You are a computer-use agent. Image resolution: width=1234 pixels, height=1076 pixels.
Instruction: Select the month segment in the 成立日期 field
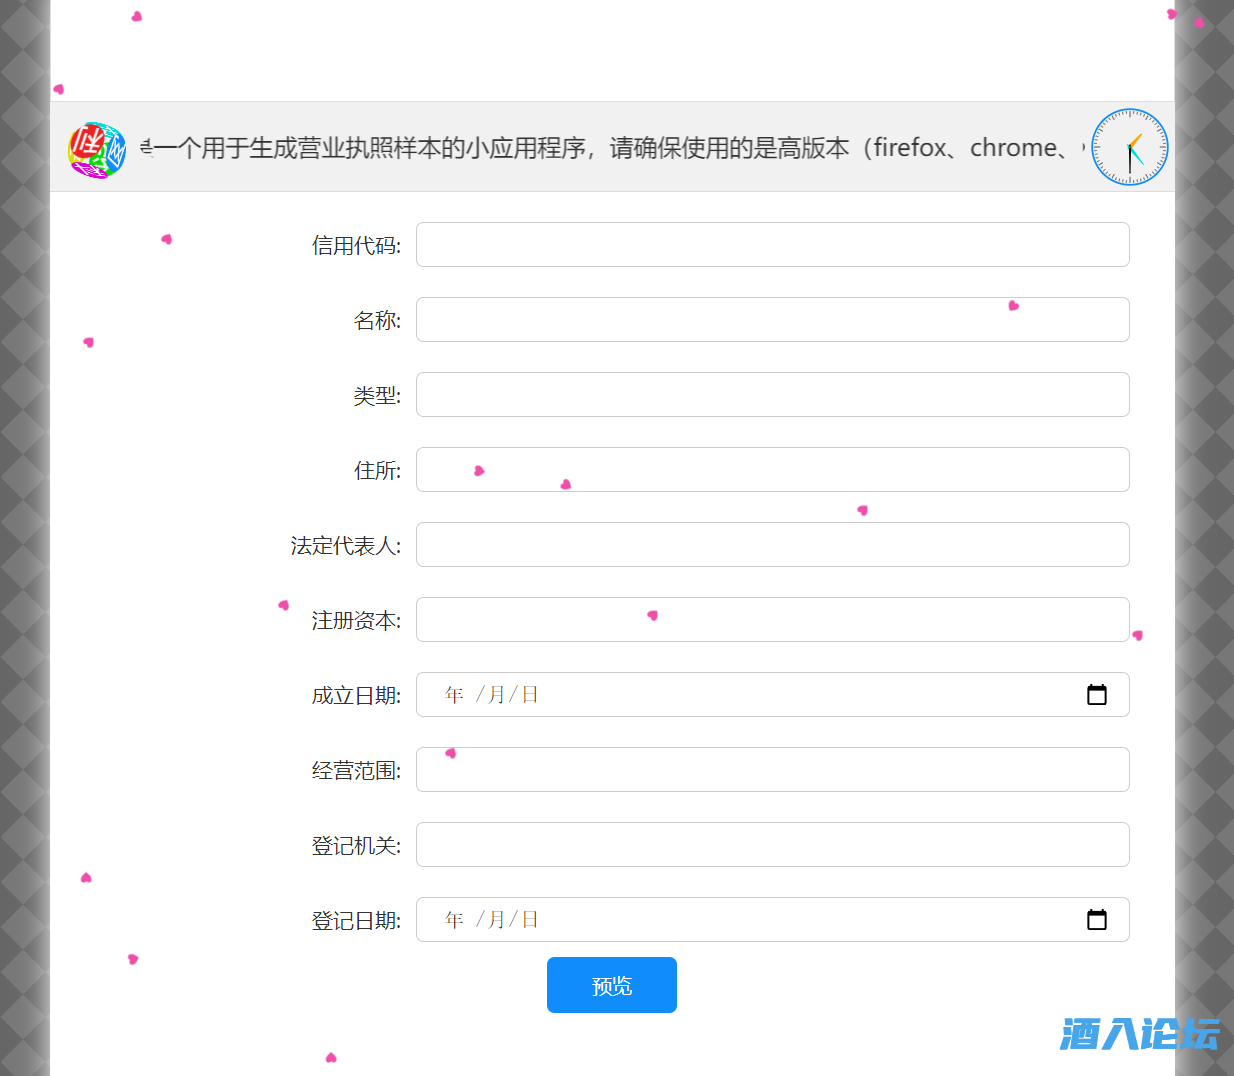pyautogui.click(x=496, y=695)
